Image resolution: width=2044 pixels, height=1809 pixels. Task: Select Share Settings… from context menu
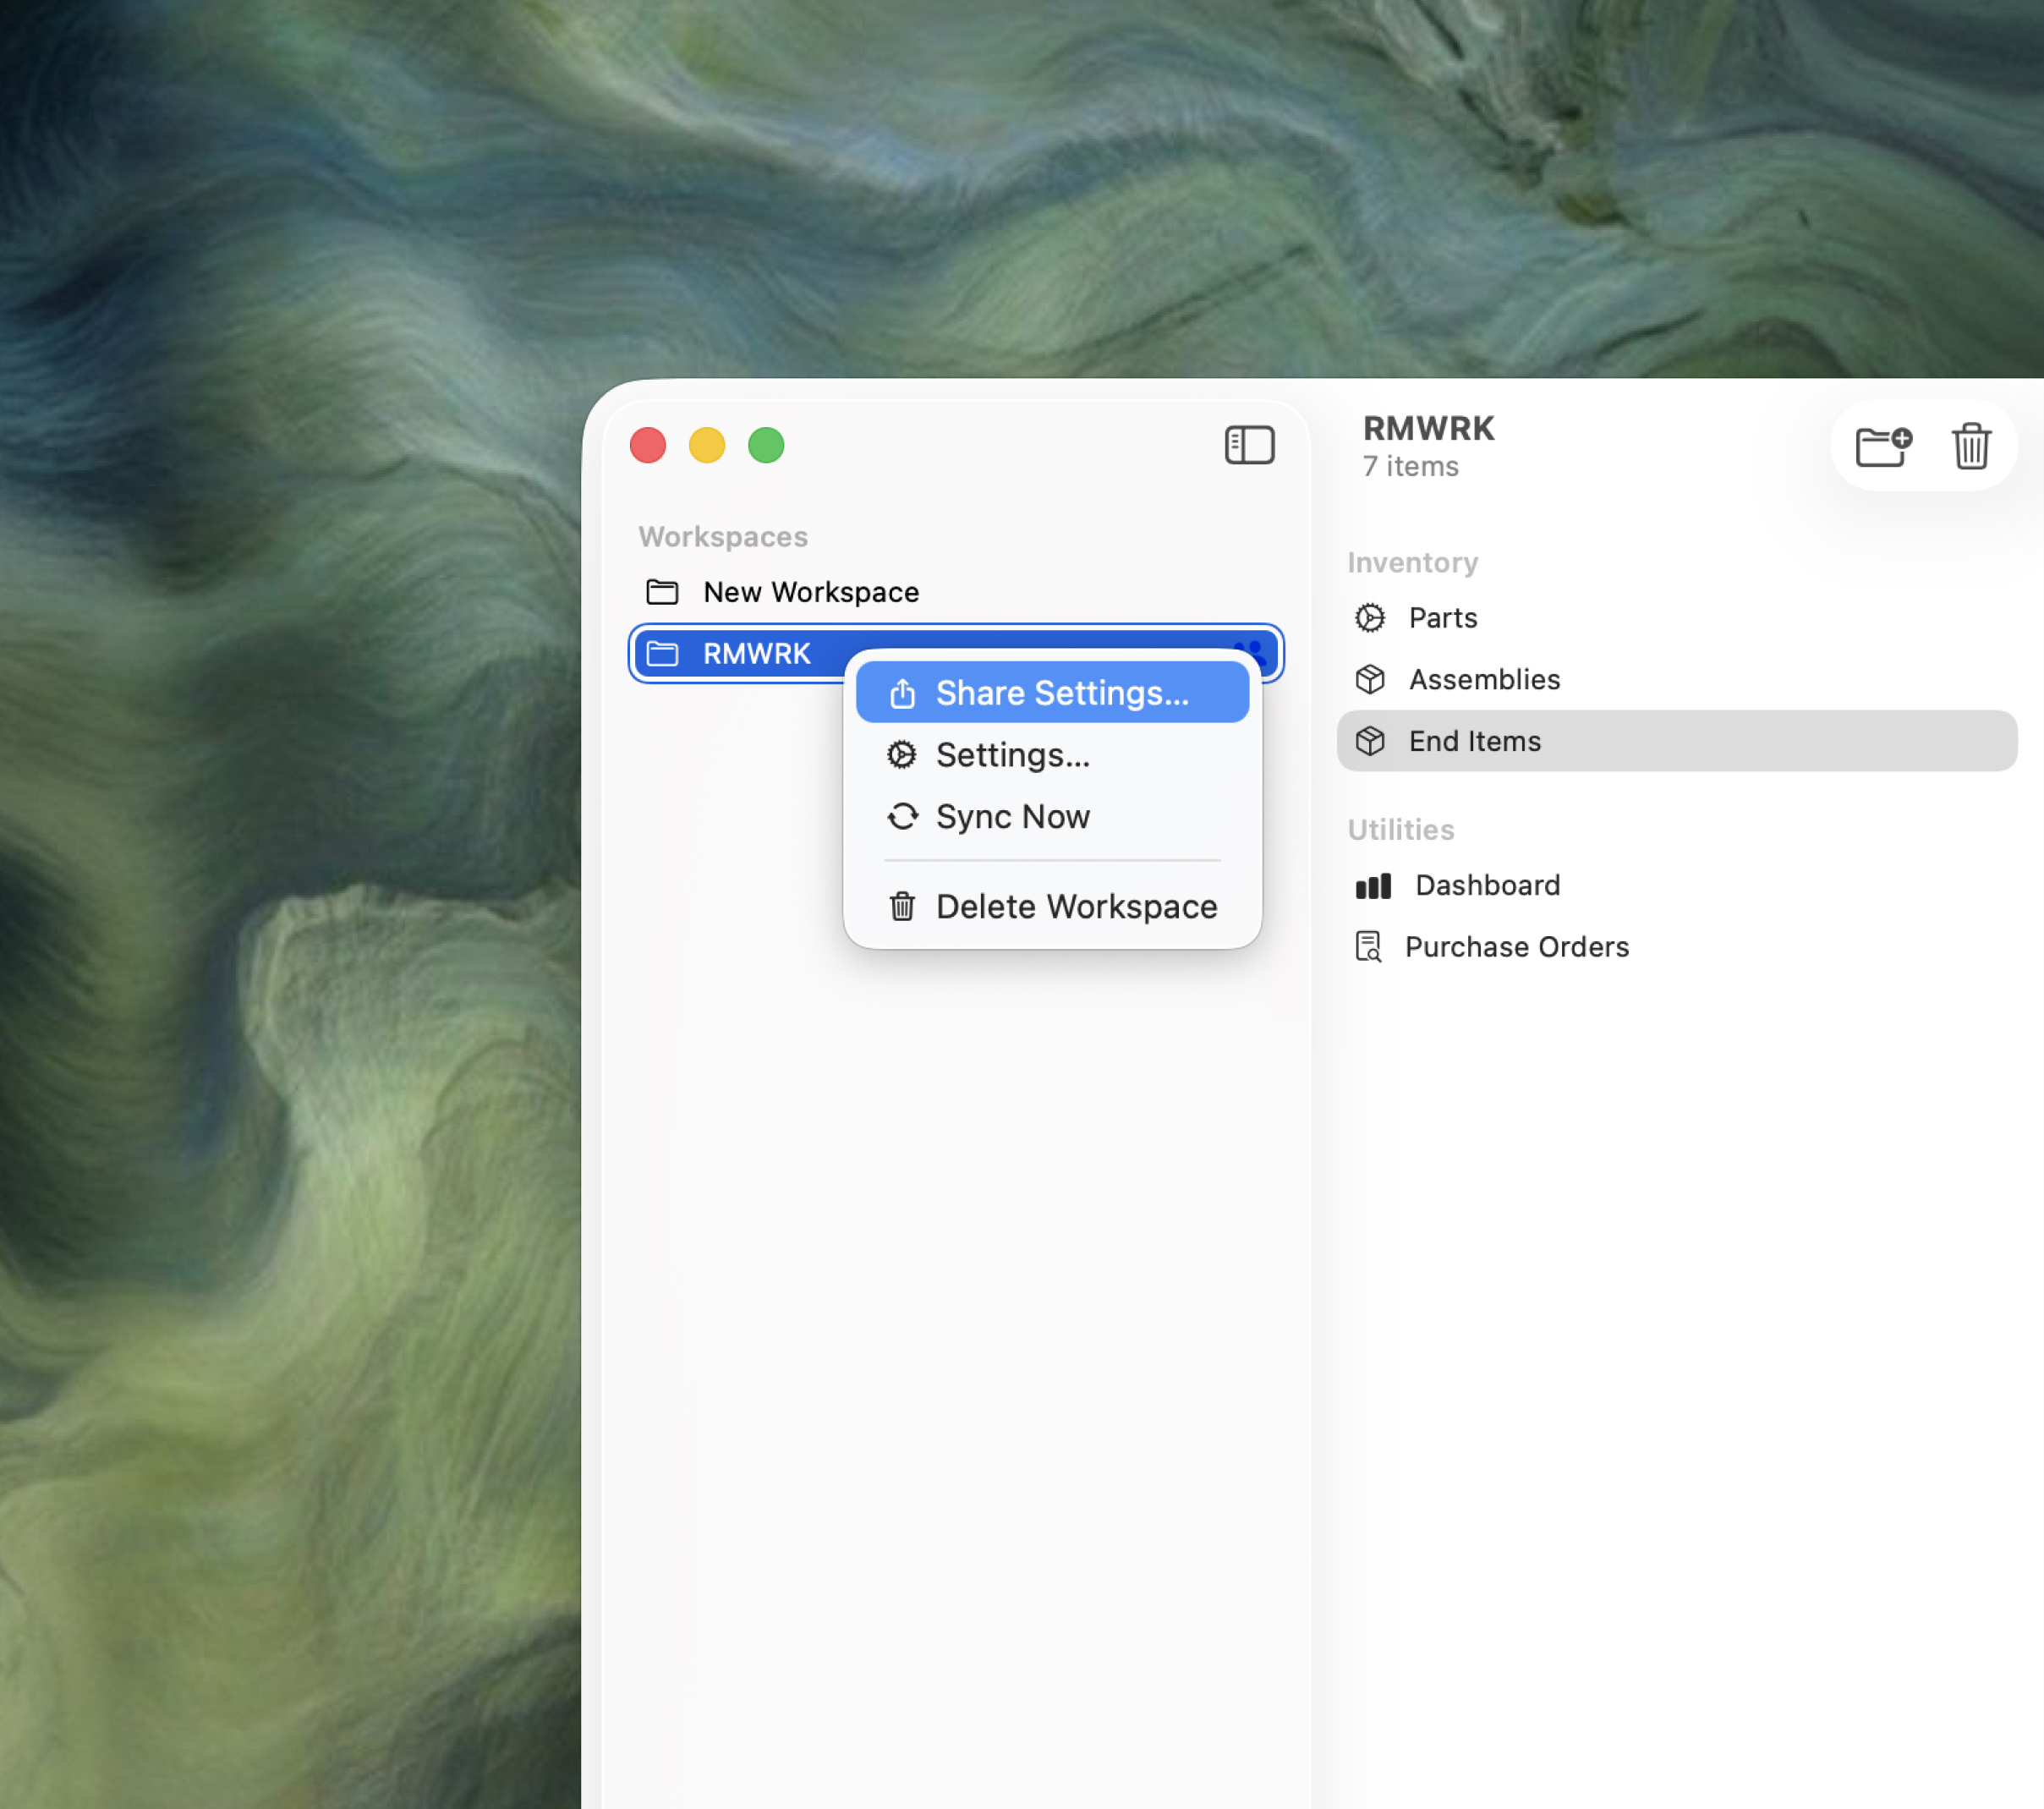pos(1061,693)
